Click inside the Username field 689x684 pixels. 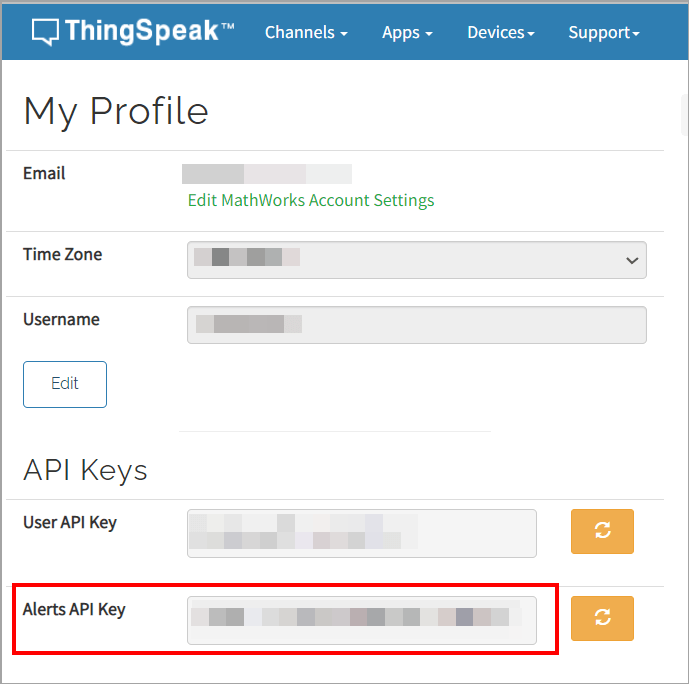pyautogui.click(x=416, y=325)
